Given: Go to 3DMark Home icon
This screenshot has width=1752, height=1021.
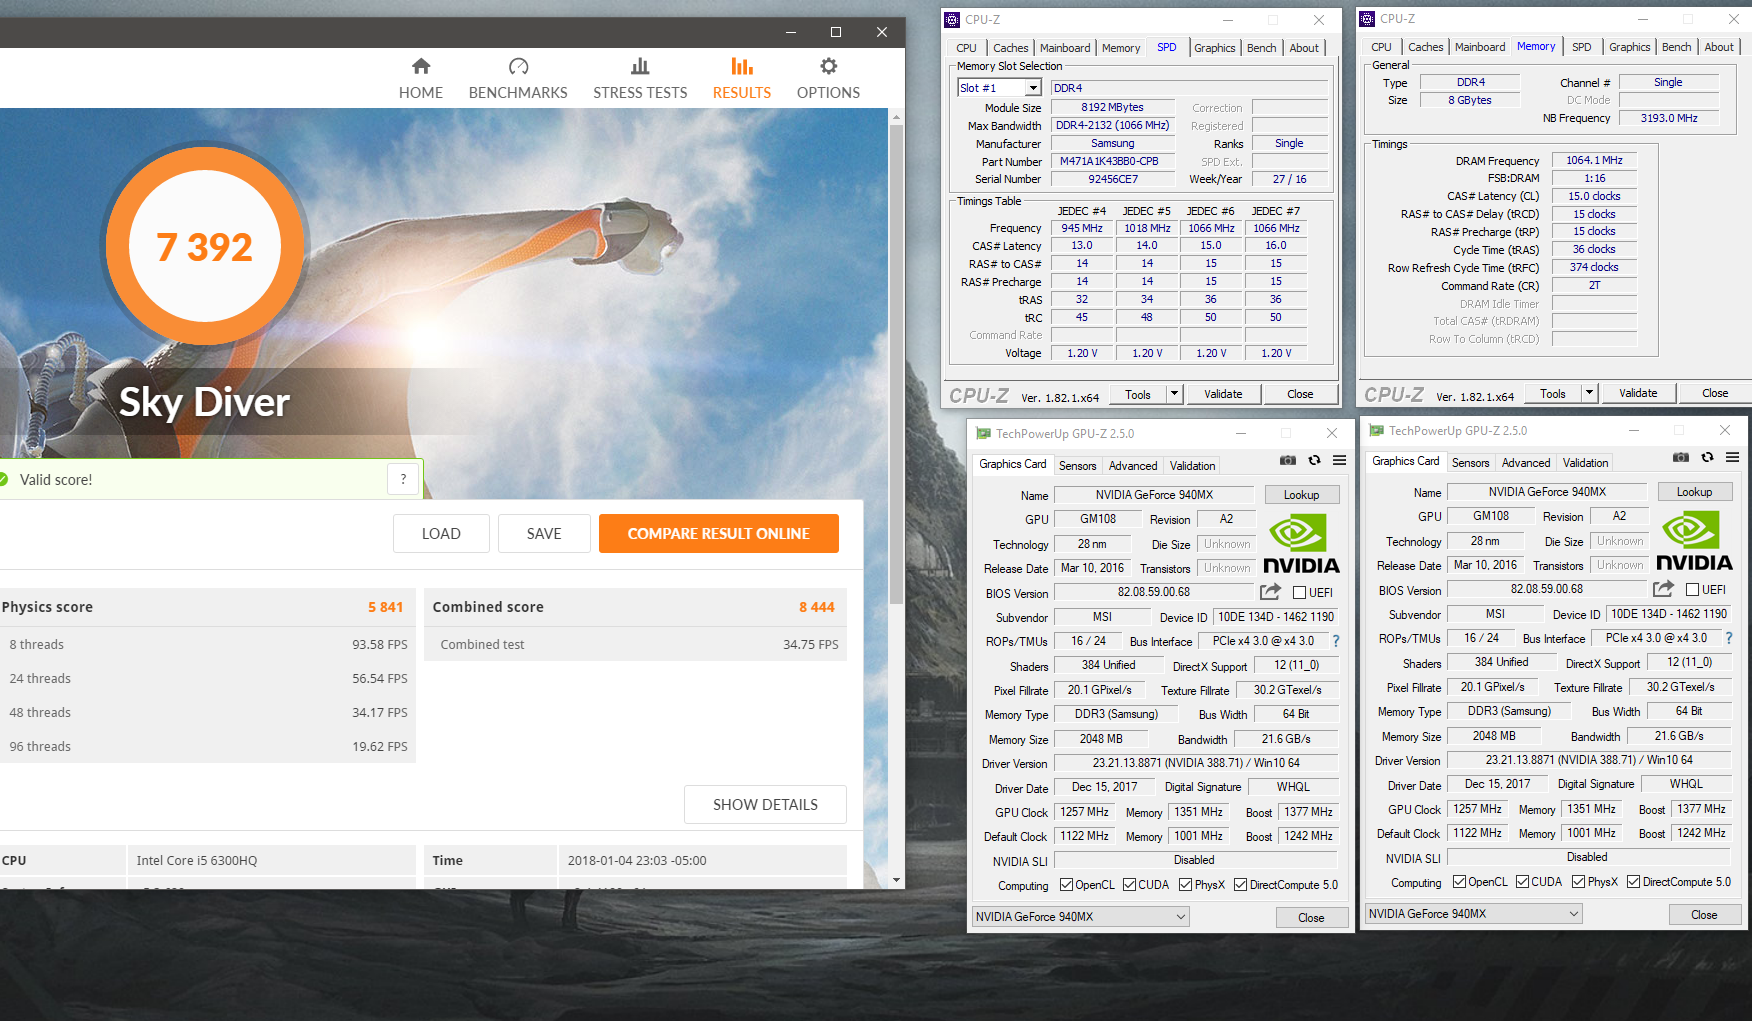Looking at the screenshot, I should [421, 66].
